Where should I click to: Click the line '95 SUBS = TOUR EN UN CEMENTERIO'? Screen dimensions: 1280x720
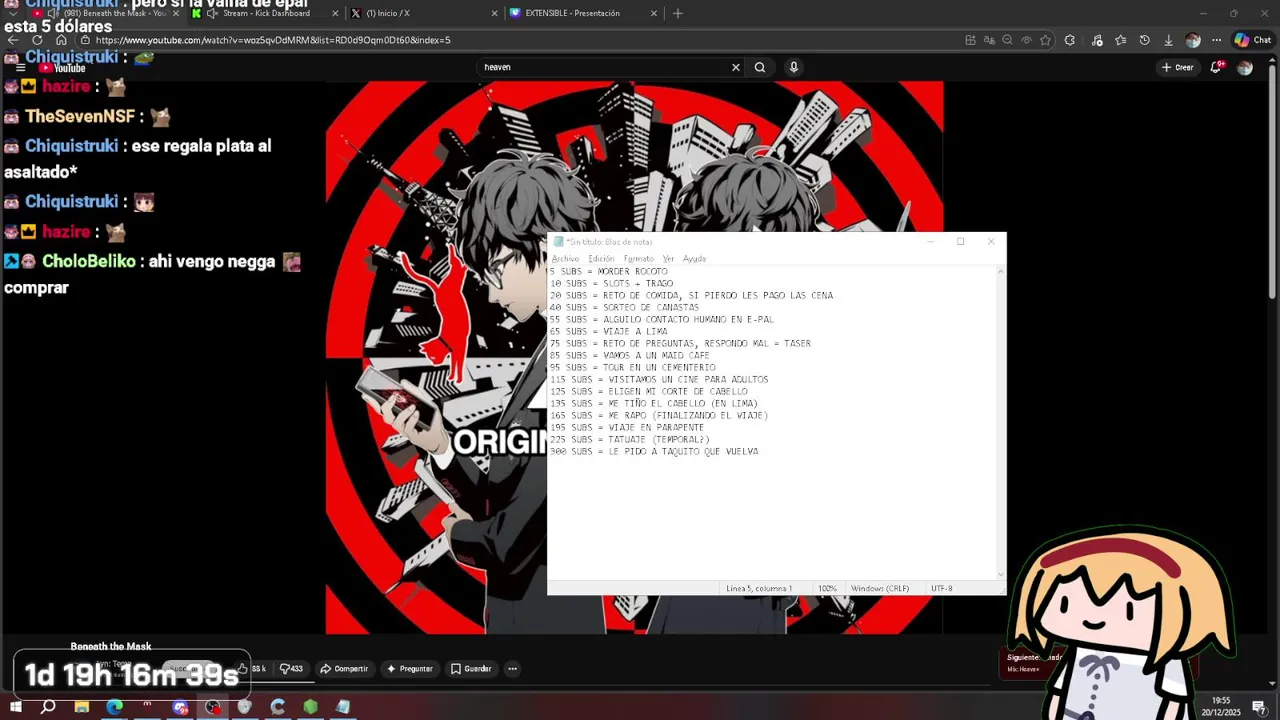point(632,367)
